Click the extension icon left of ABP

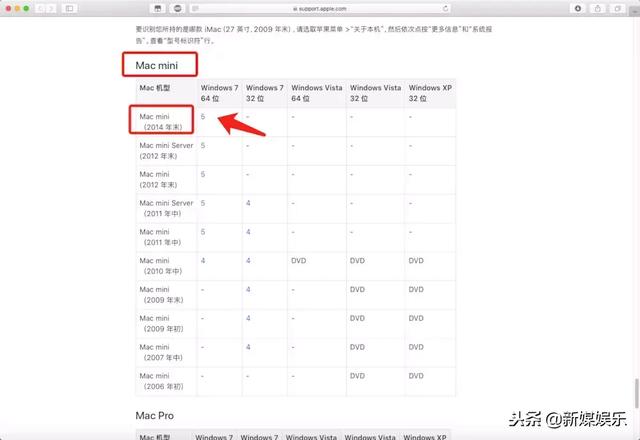(158, 8)
